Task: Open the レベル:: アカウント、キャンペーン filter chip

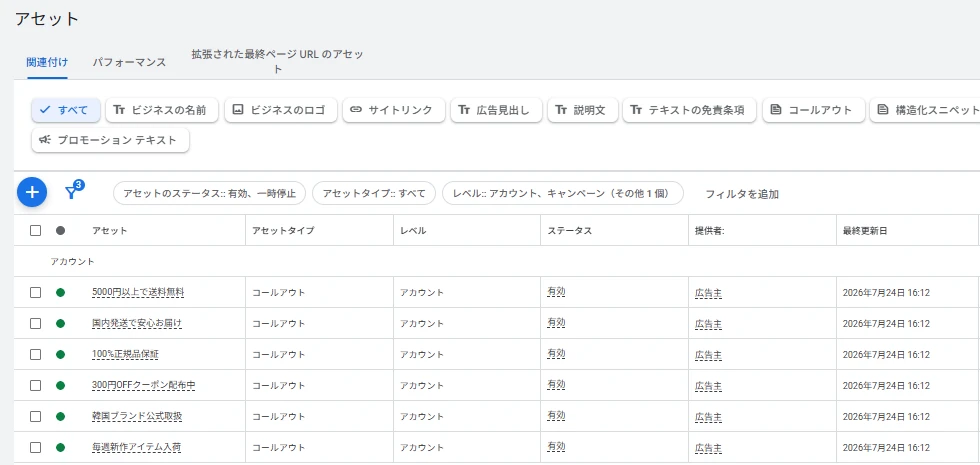Action: pyautogui.click(x=562, y=194)
